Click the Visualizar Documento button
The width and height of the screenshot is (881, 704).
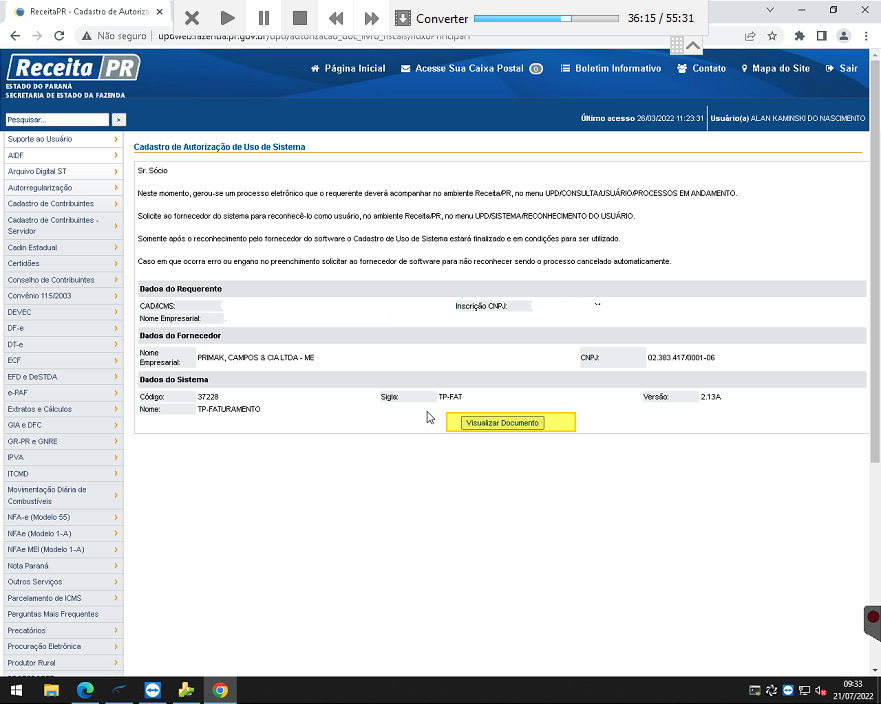coord(502,423)
